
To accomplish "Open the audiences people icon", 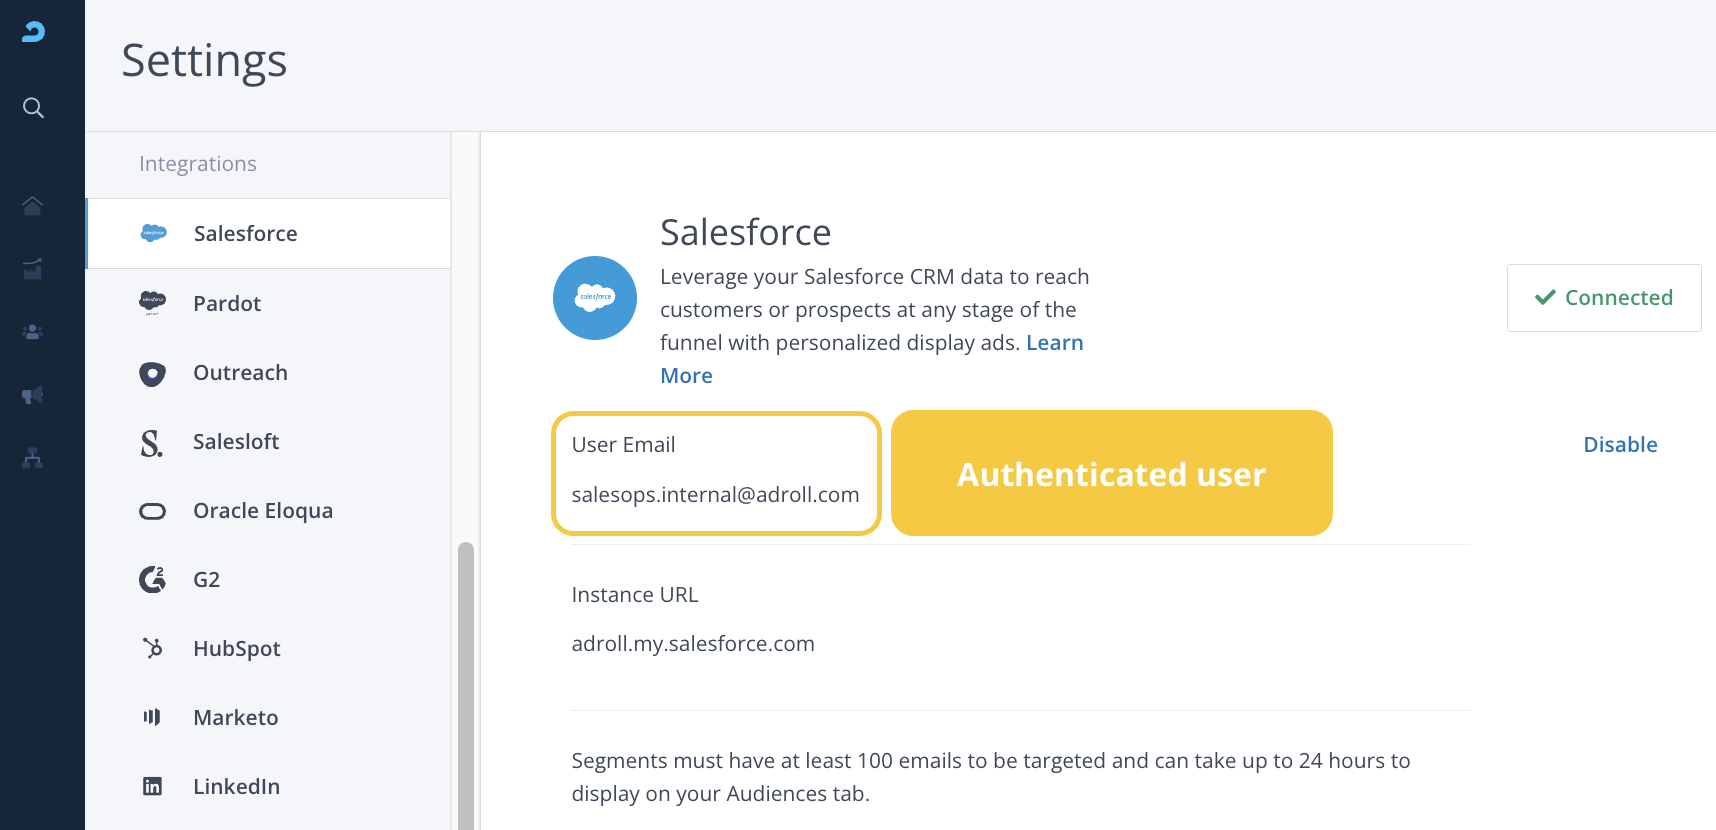I will tap(33, 332).
